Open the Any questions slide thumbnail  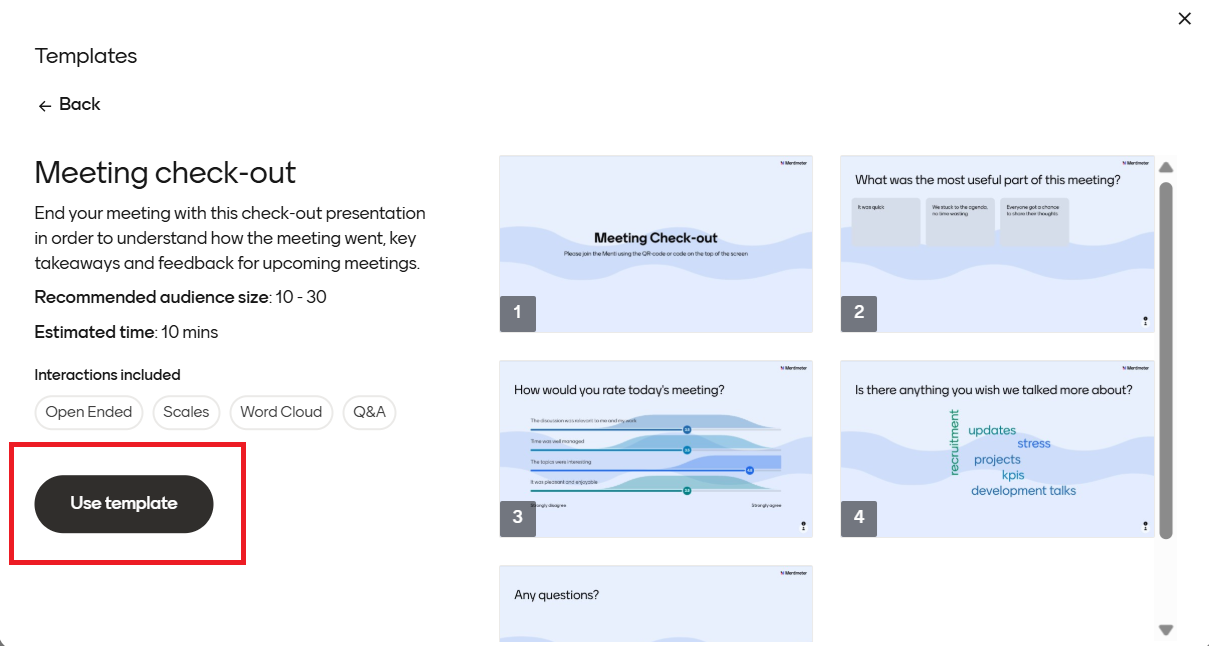point(656,603)
